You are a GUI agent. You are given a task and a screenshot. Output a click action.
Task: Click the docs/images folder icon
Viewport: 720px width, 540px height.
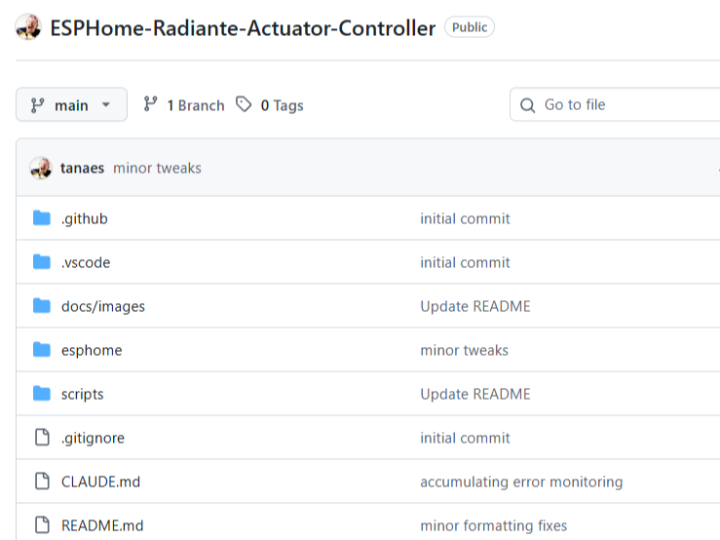(x=42, y=306)
